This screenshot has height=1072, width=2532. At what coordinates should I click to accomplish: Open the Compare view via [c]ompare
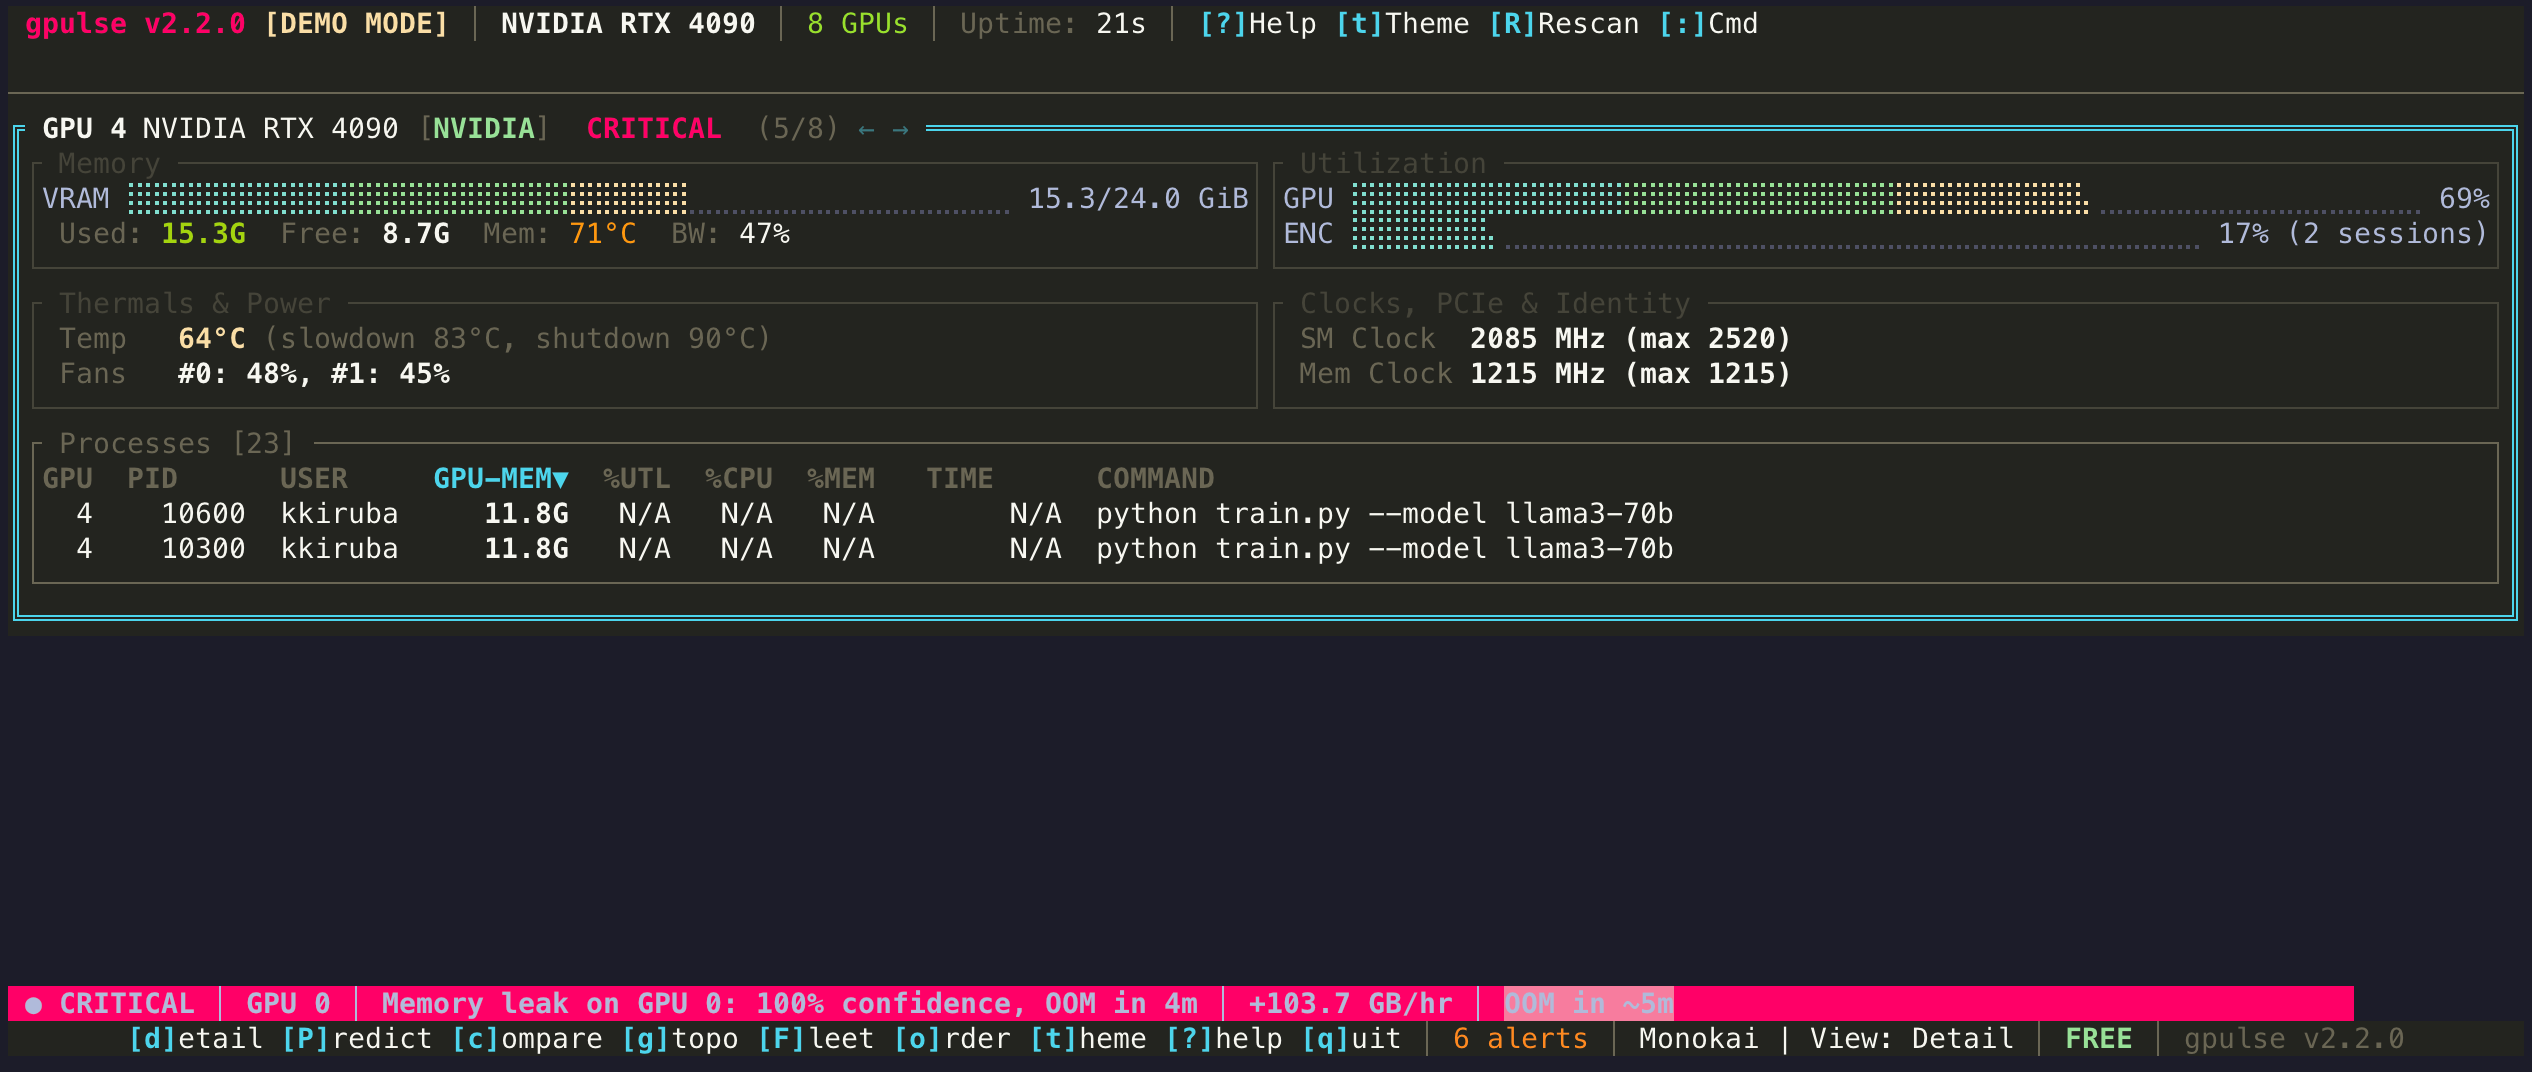tap(529, 1038)
